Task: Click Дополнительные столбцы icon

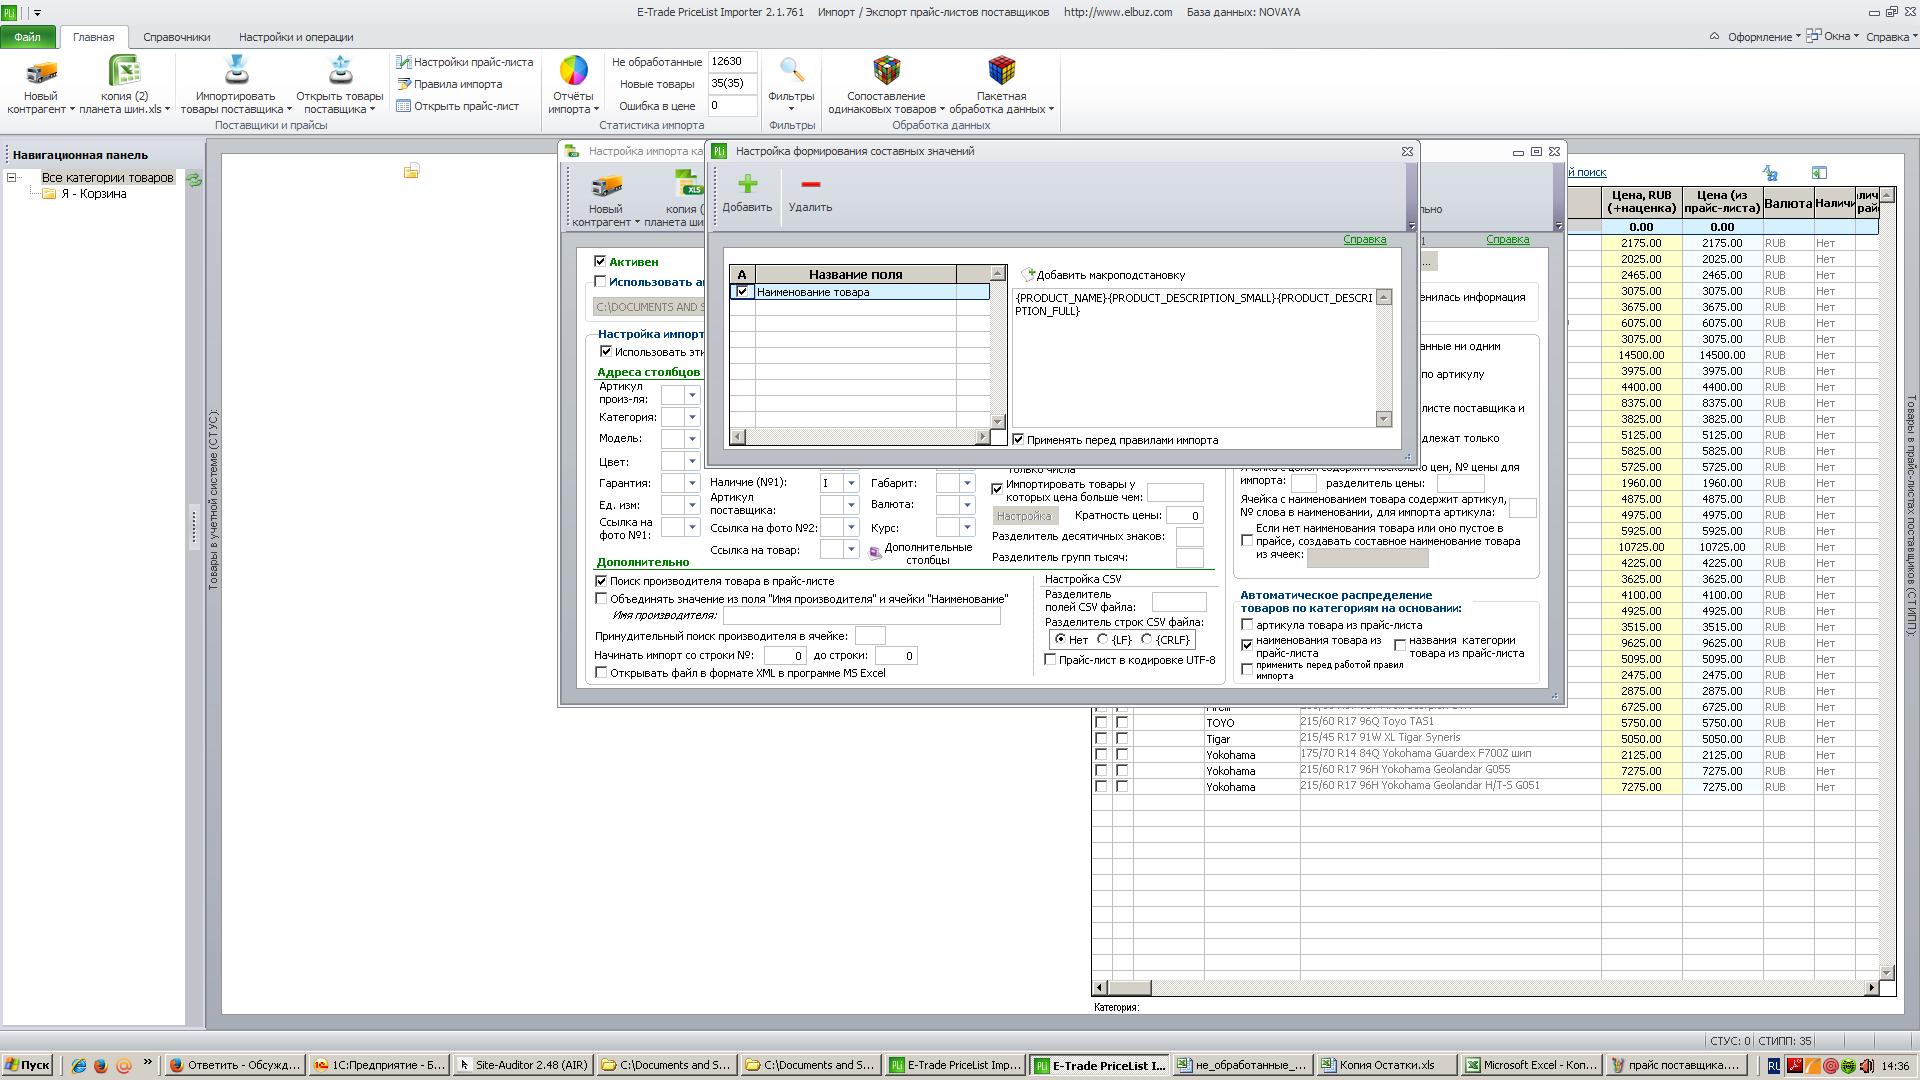Action: (875, 552)
